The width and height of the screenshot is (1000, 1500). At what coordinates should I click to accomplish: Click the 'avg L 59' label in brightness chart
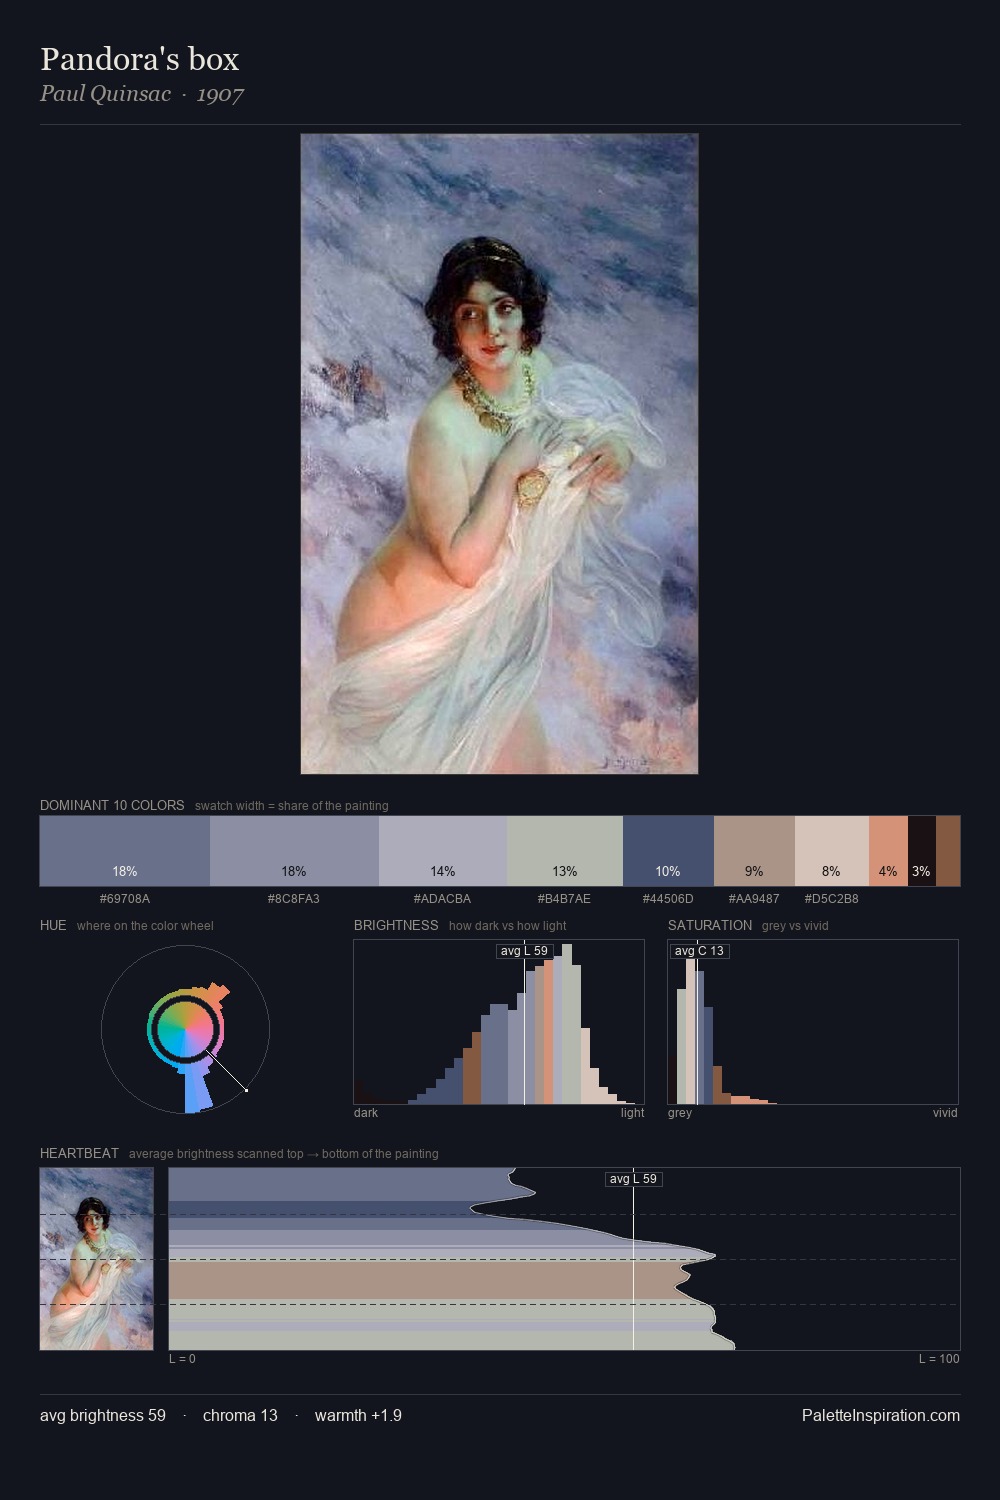pos(525,951)
